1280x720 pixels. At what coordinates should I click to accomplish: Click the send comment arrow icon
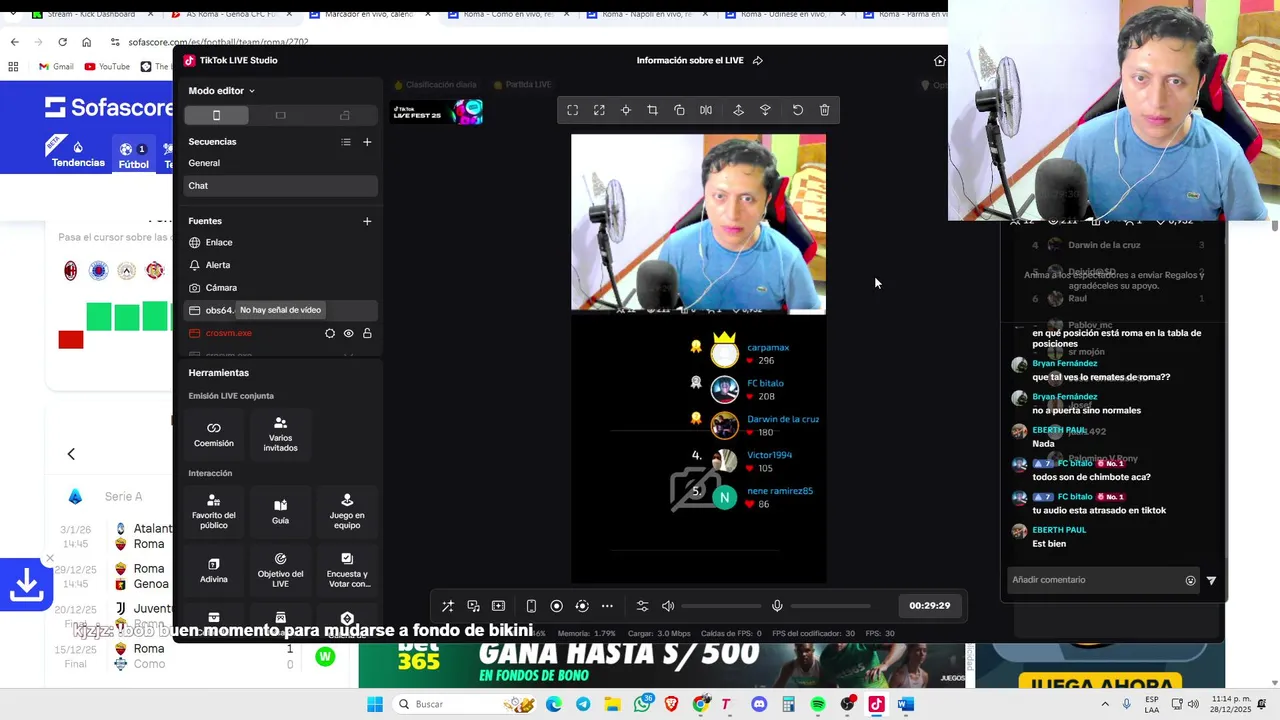[1211, 580]
